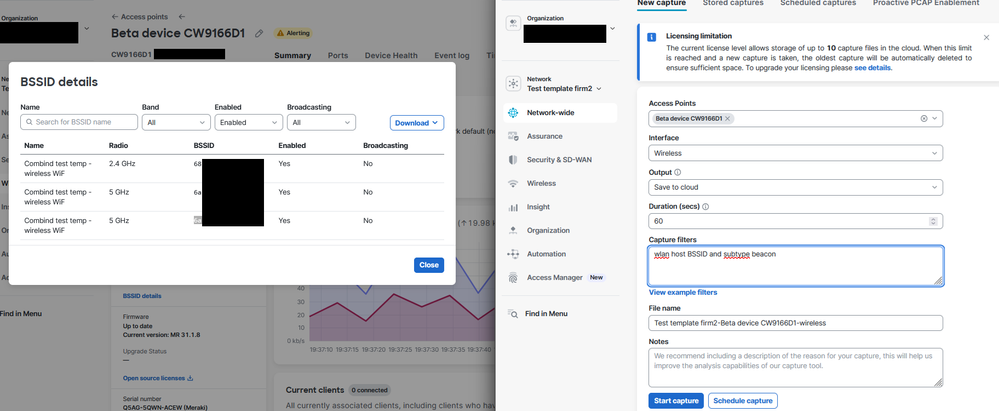This screenshot has height=411, width=999.
Task: Open the Insight bar chart icon
Action: click(513, 207)
